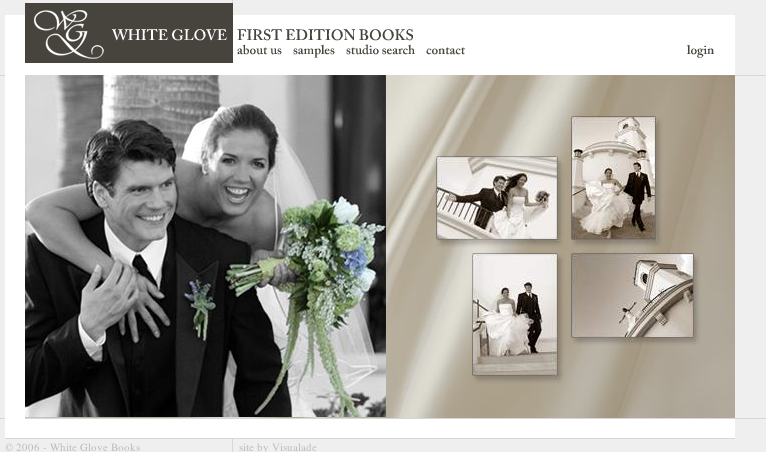This screenshot has height=452, width=766.
Task: Select the FIRST EDITION BOOKS heading
Action: [325, 35]
